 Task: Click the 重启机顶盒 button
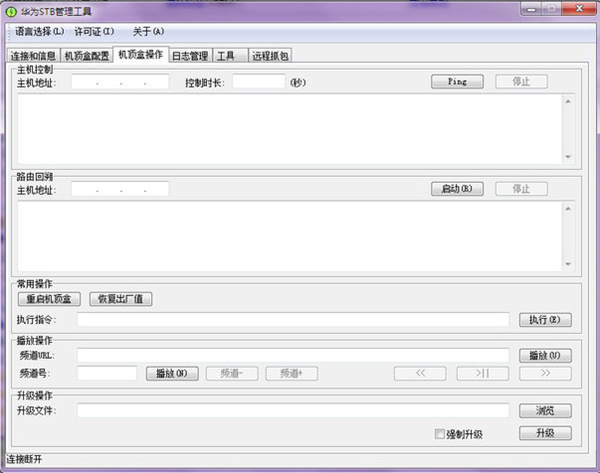click(x=49, y=299)
